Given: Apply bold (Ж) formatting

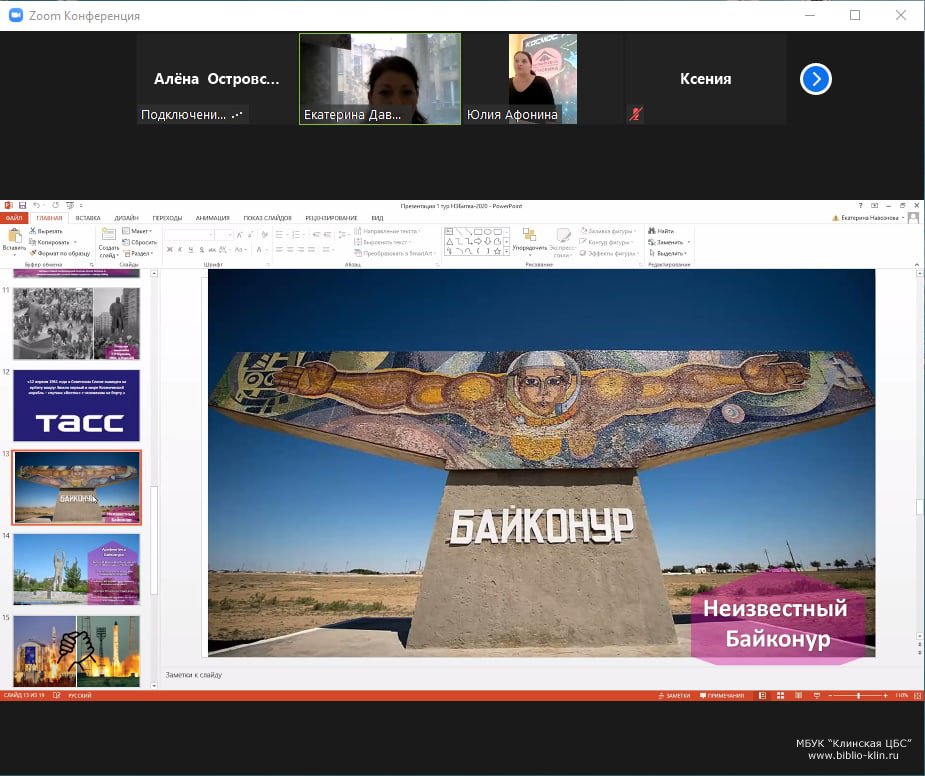Looking at the screenshot, I should pos(170,250).
